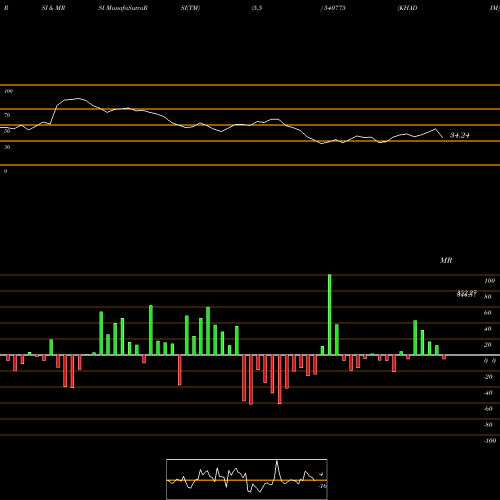Click the '540775' code in header
500x500 pixels.
334,8
